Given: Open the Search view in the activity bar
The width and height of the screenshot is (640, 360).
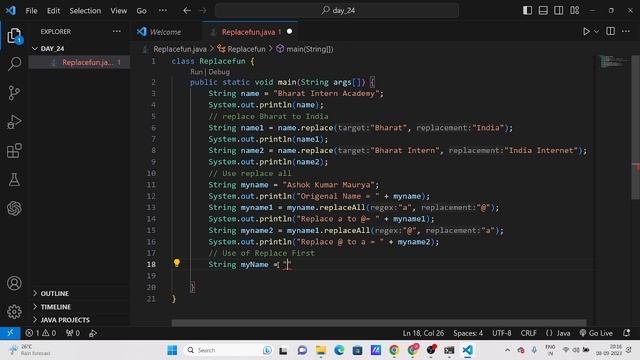Looking at the screenshot, I should (14, 64).
